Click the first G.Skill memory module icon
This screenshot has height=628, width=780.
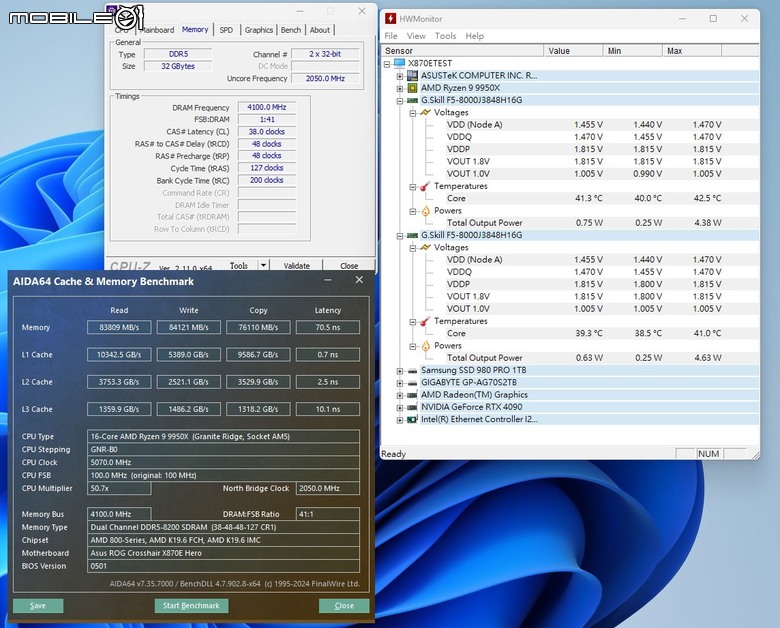pyautogui.click(x=412, y=100)
